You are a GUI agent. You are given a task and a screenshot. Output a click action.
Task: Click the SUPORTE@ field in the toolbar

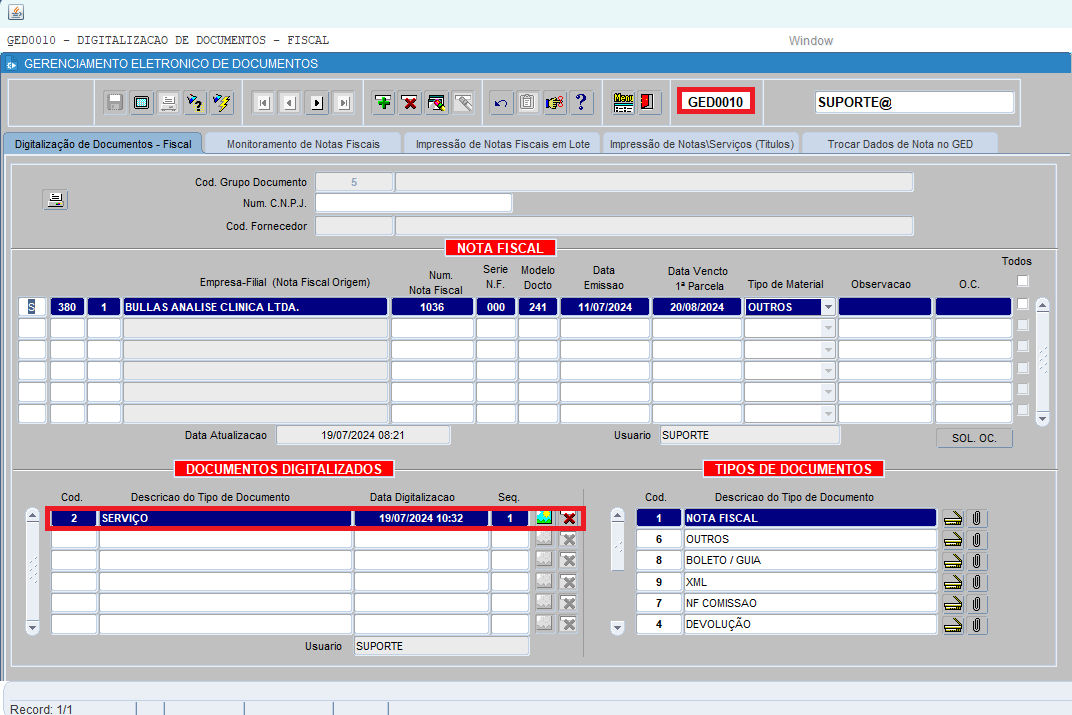point(914,103)
